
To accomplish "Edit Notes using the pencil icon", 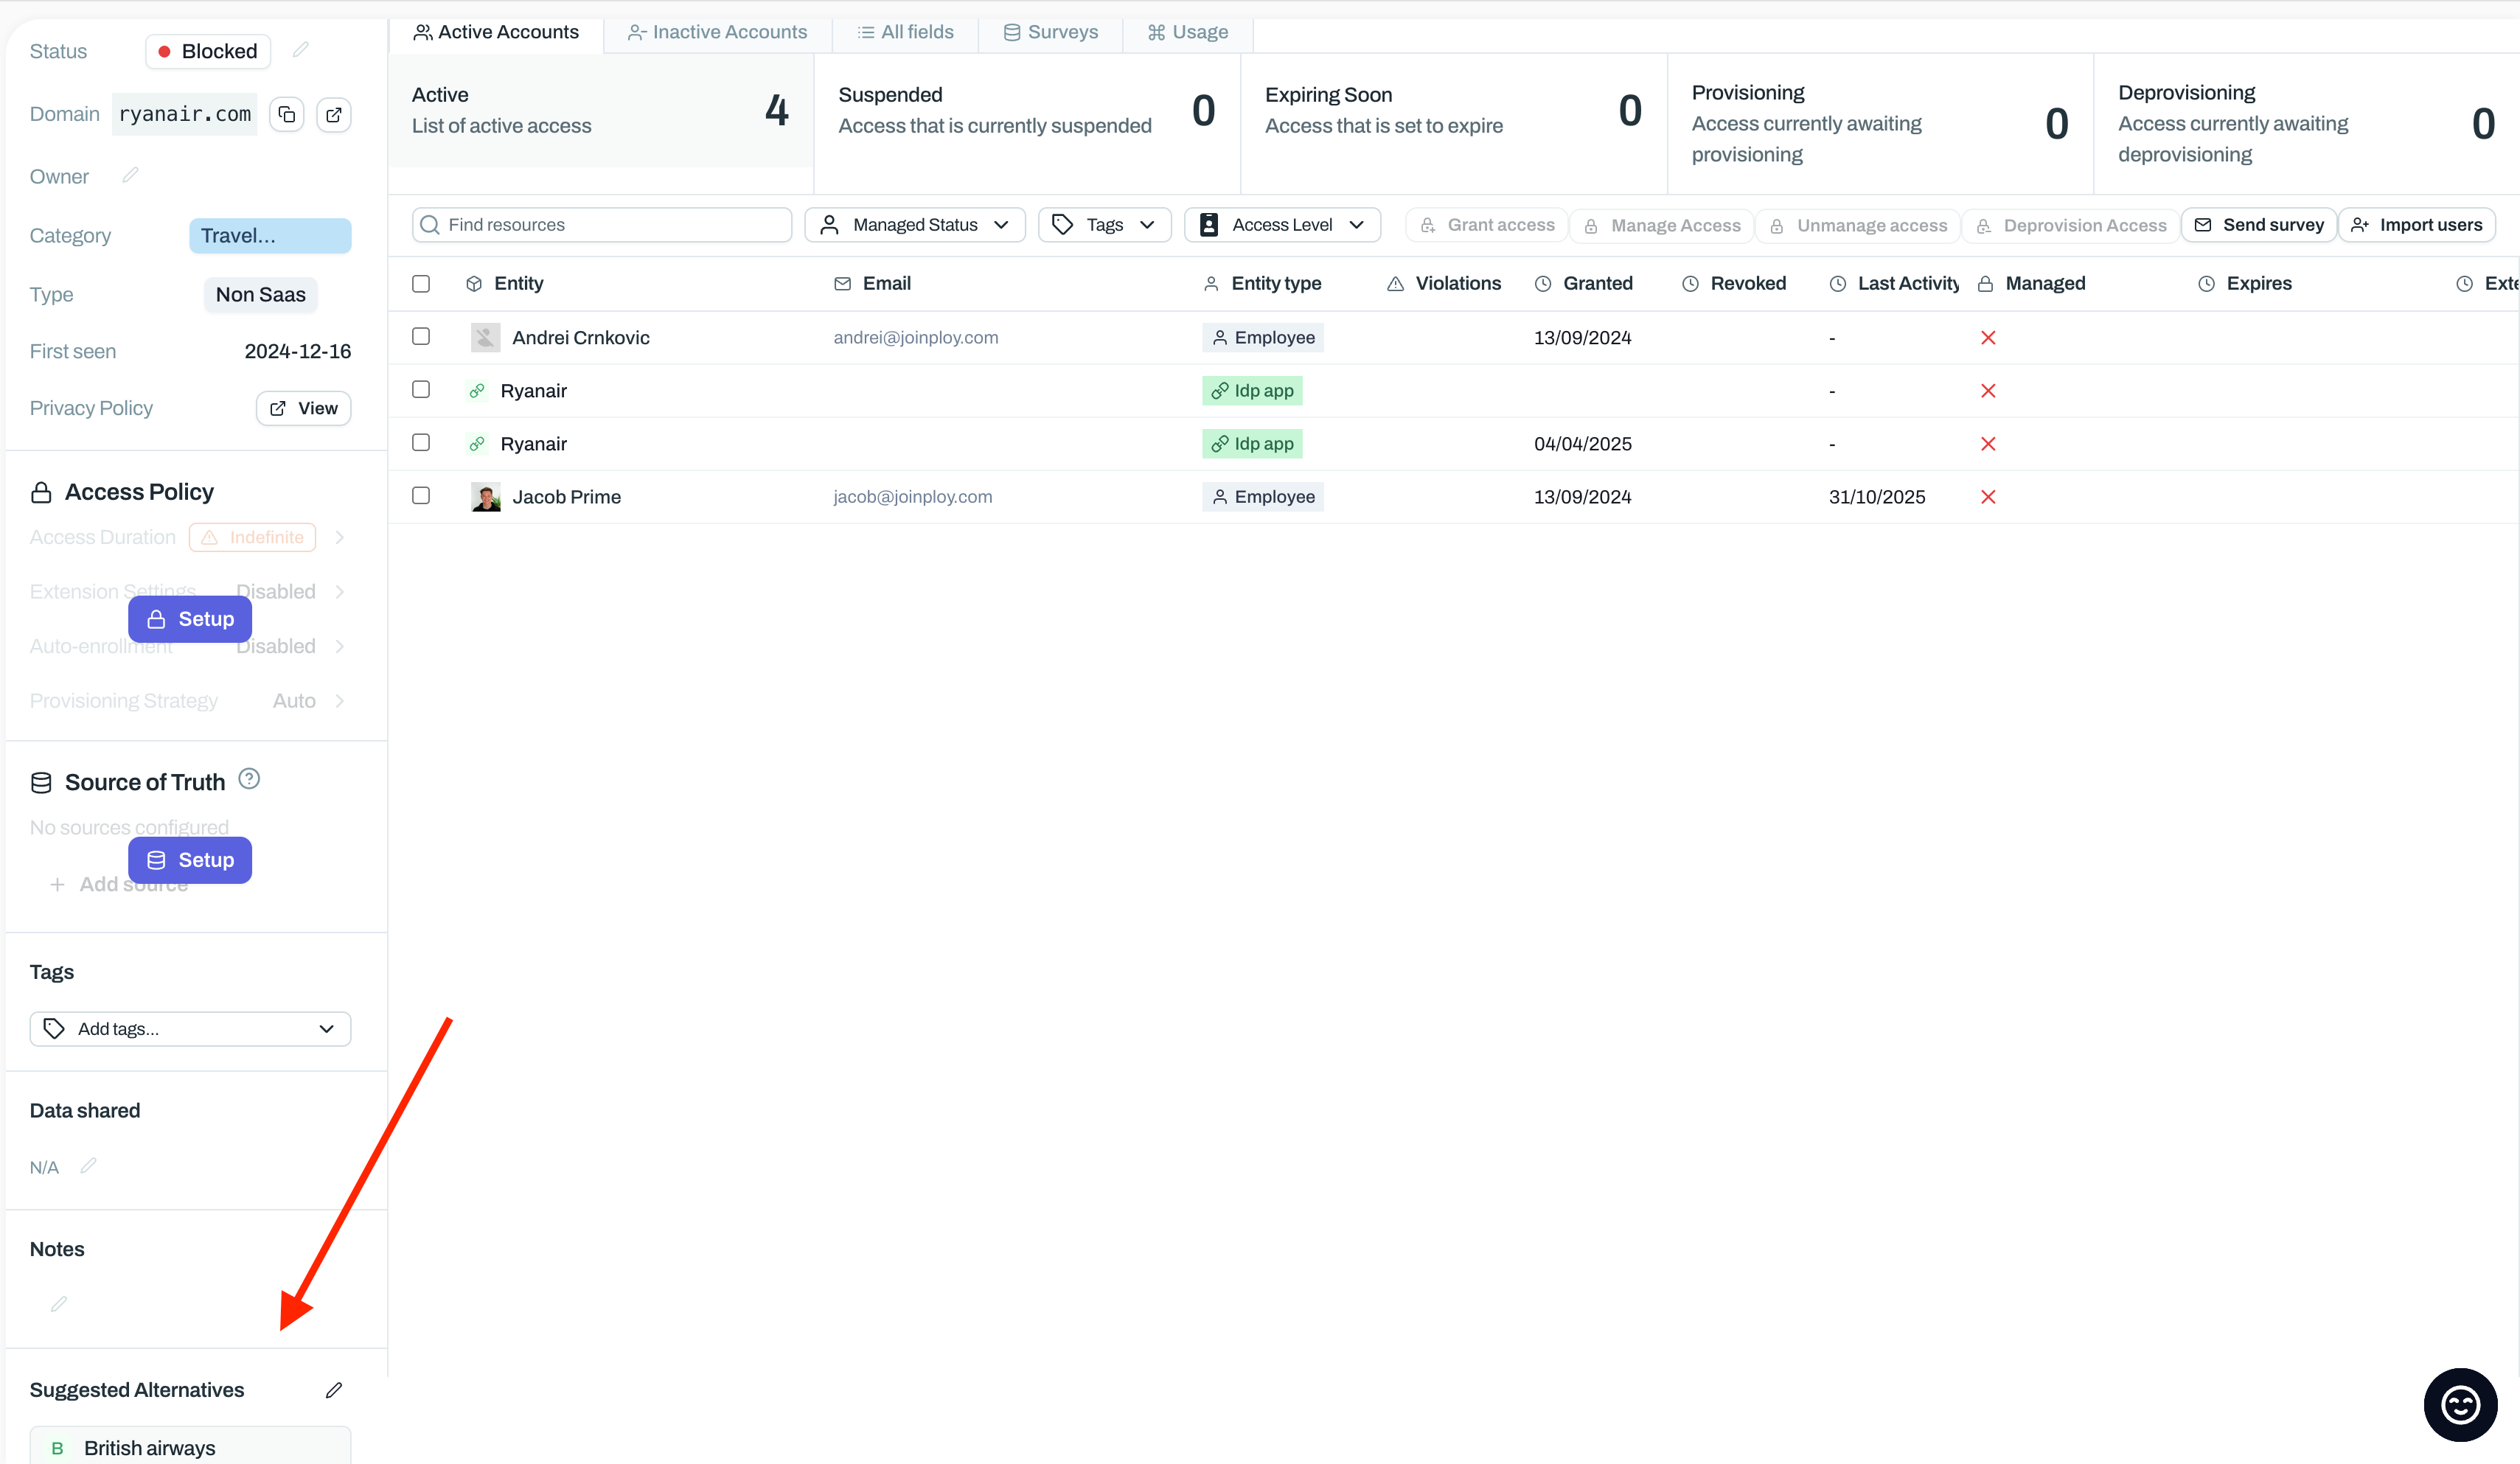I will pyautogui.click(x=59, y=1304).
